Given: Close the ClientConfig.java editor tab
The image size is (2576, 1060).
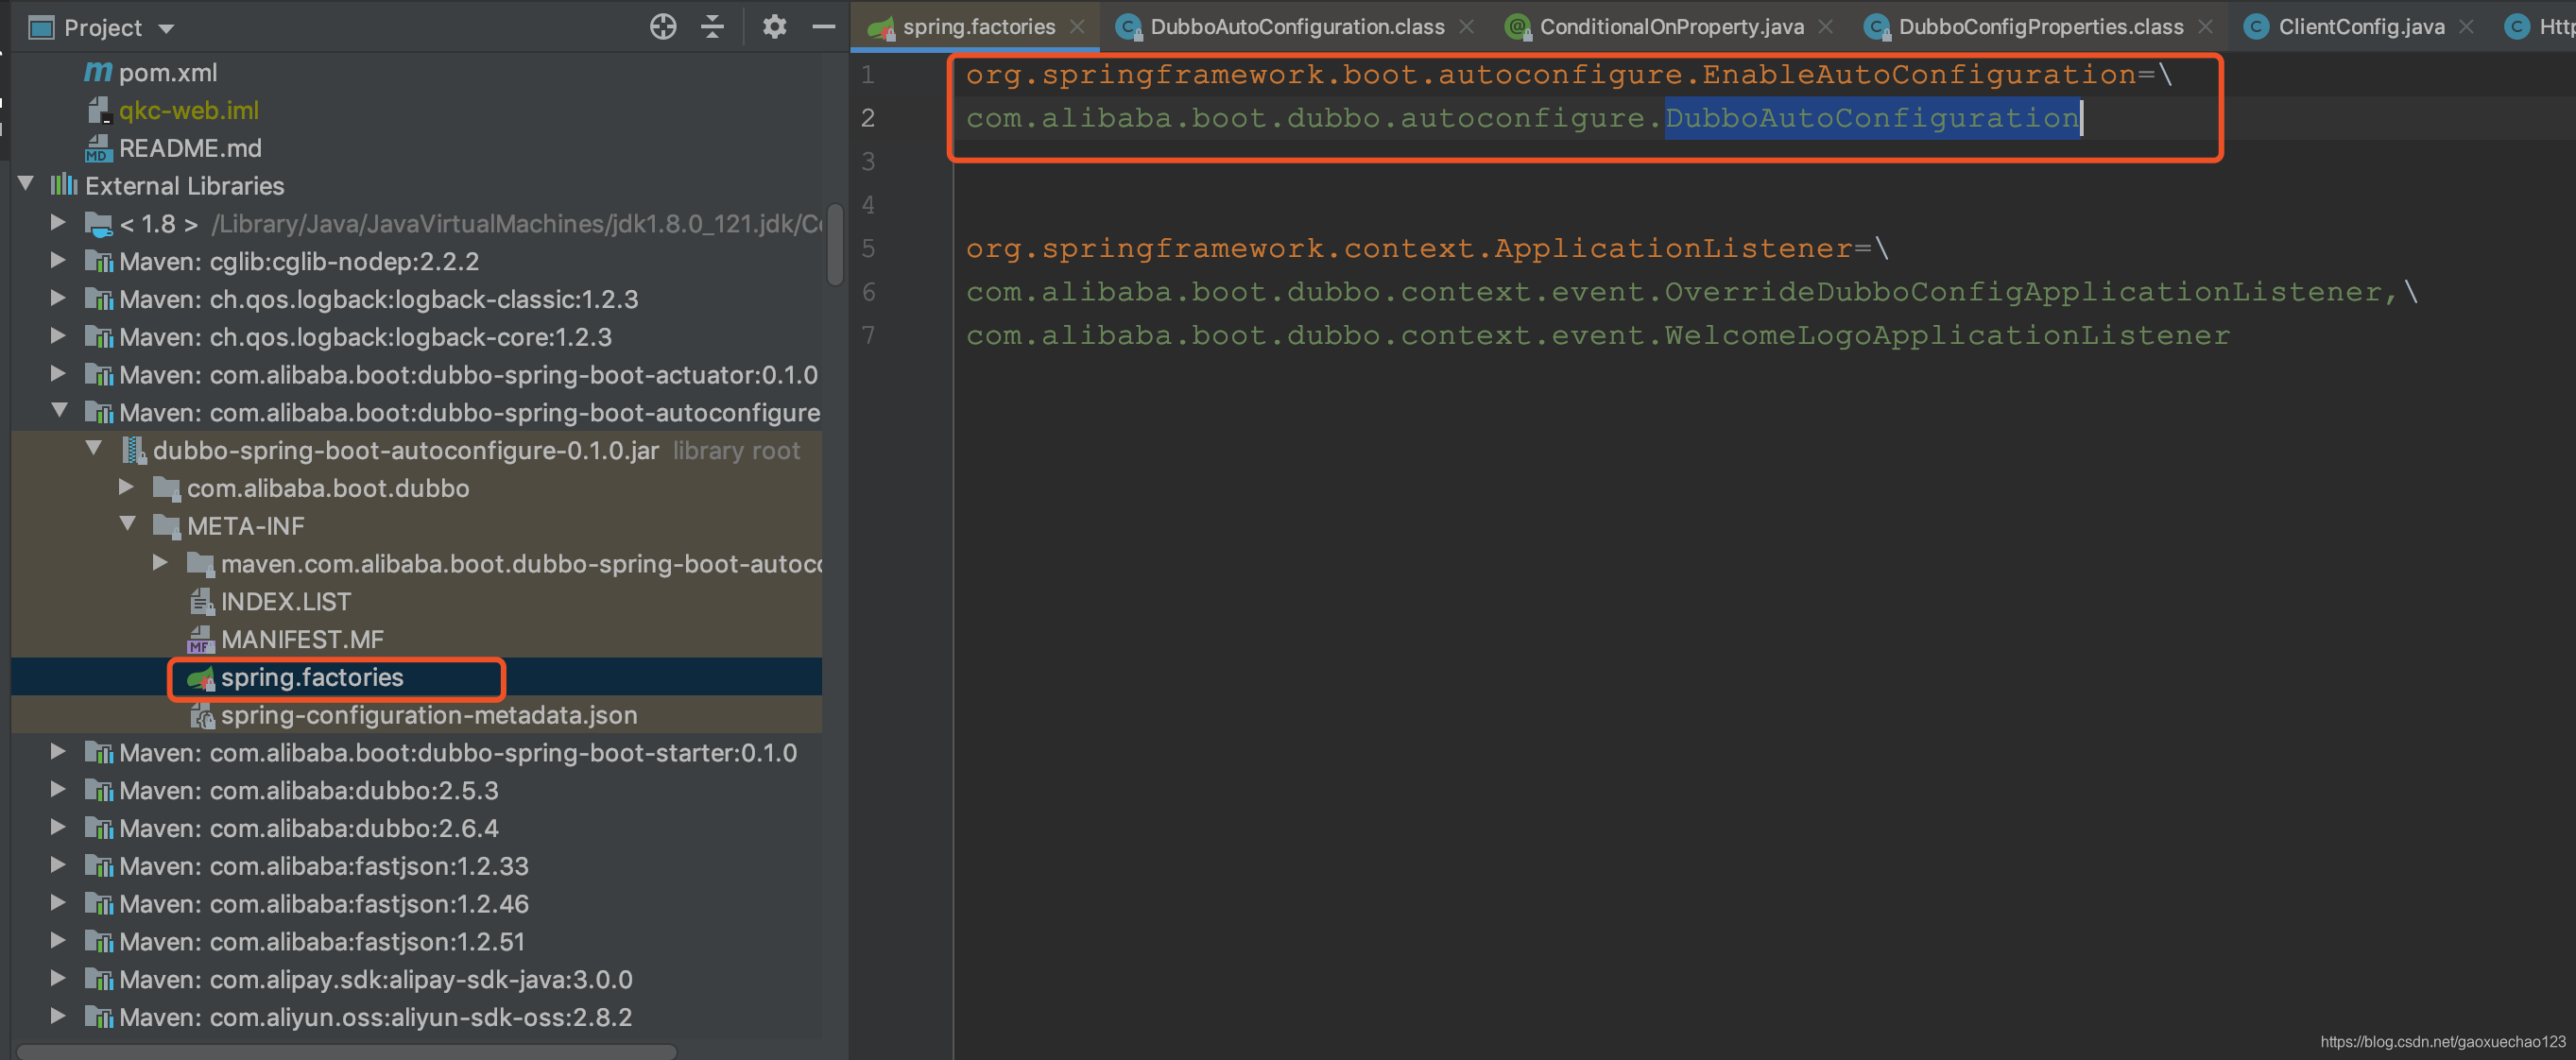Looking at the screenshot, I should tap(2466, 26).
